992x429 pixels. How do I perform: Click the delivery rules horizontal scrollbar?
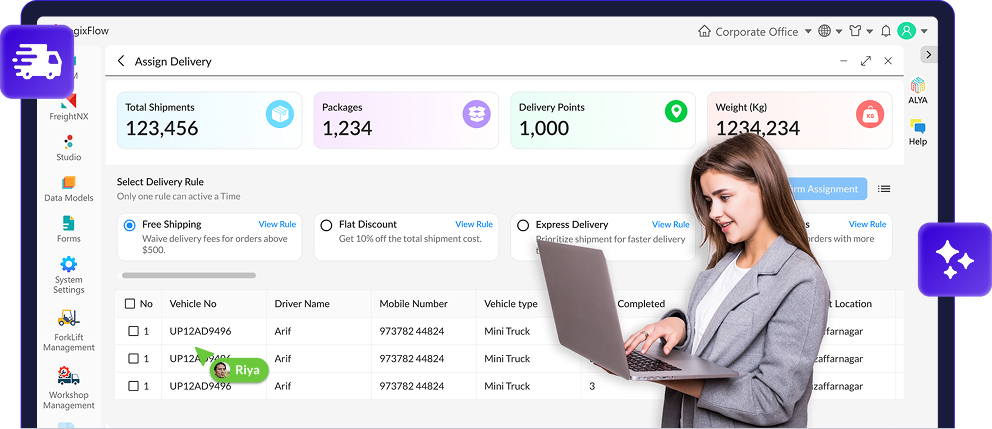coord(188,275)
